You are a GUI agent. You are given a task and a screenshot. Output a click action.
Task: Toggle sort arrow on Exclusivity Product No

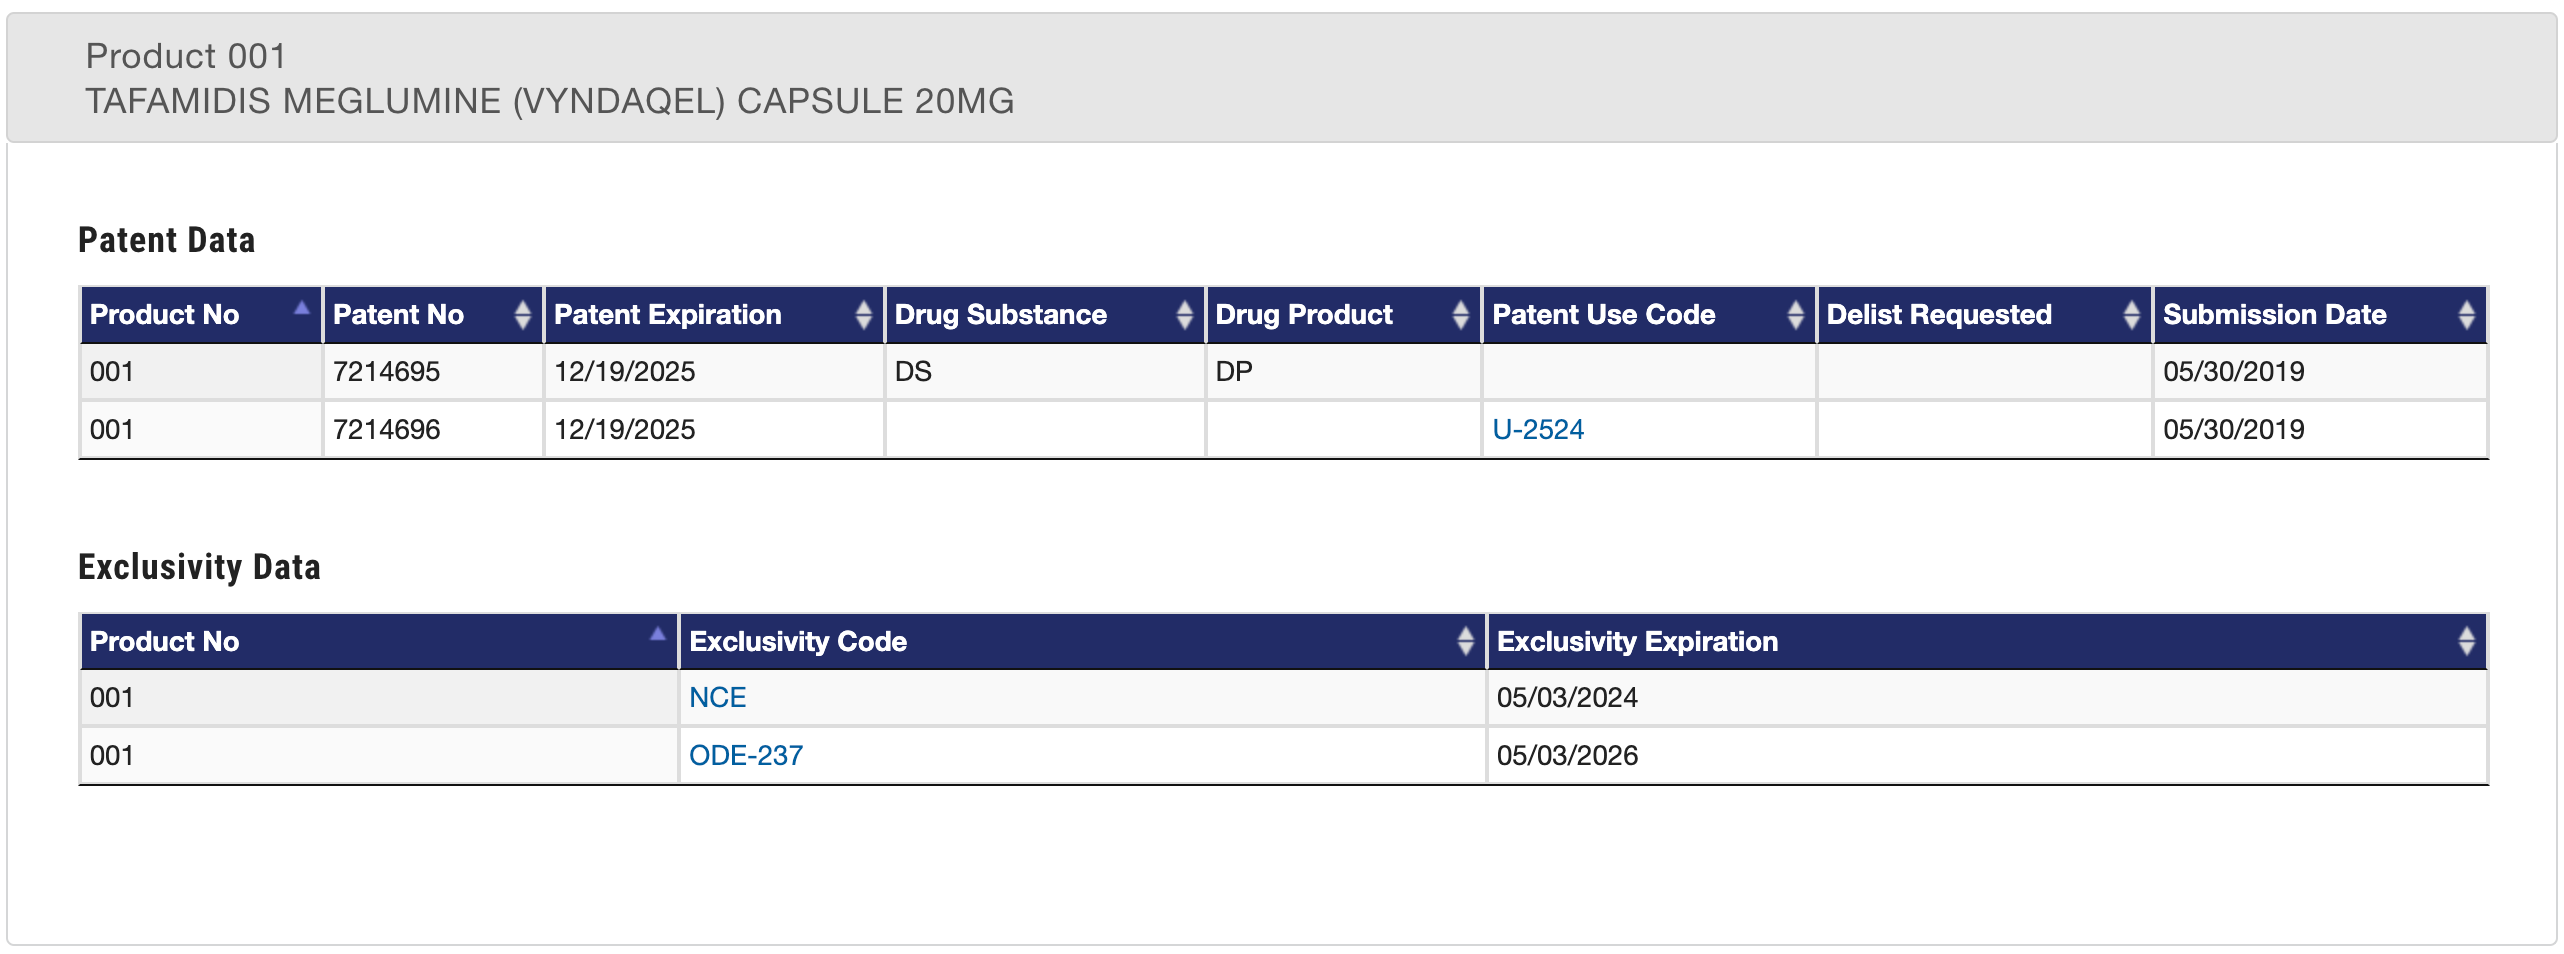(657, 635)
